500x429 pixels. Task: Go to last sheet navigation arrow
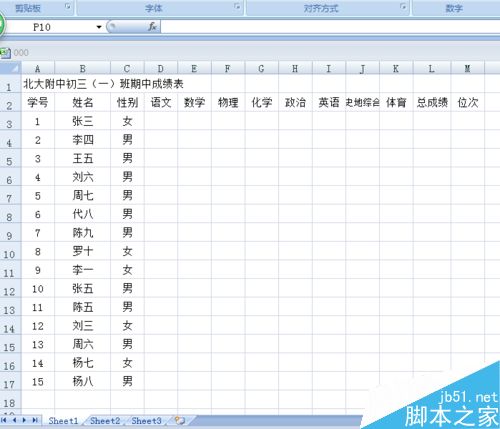pyautogui.click(x=35, y=420)
